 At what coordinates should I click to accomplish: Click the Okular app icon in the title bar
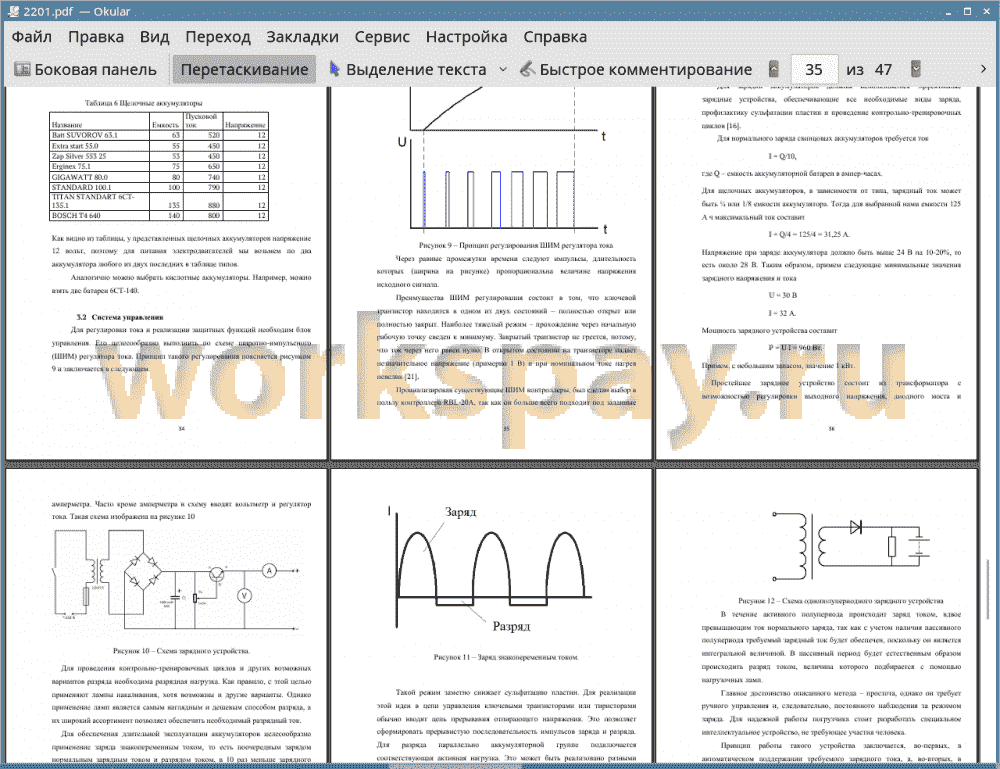(x=13, y=11)
